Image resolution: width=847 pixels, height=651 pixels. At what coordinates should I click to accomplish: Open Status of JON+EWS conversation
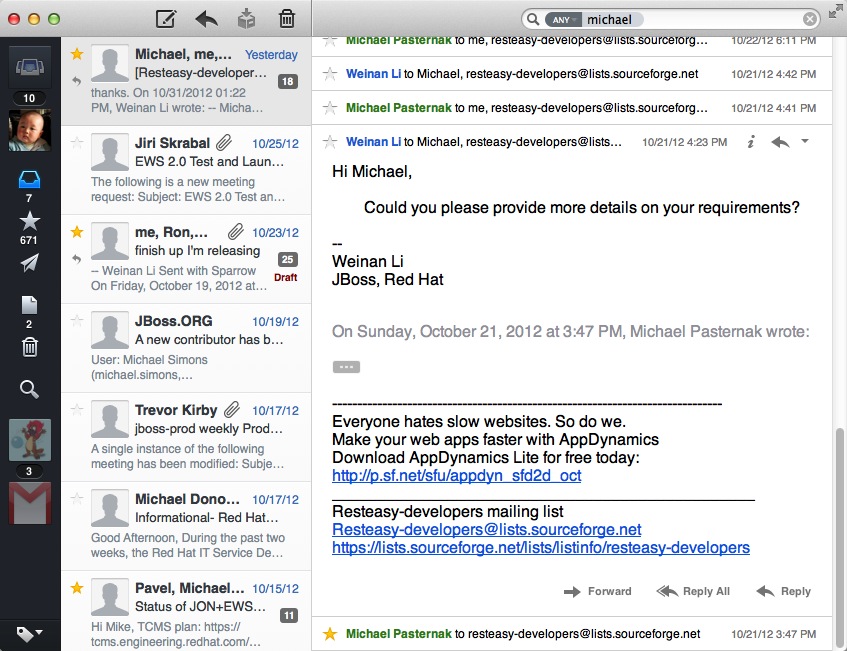186,611
